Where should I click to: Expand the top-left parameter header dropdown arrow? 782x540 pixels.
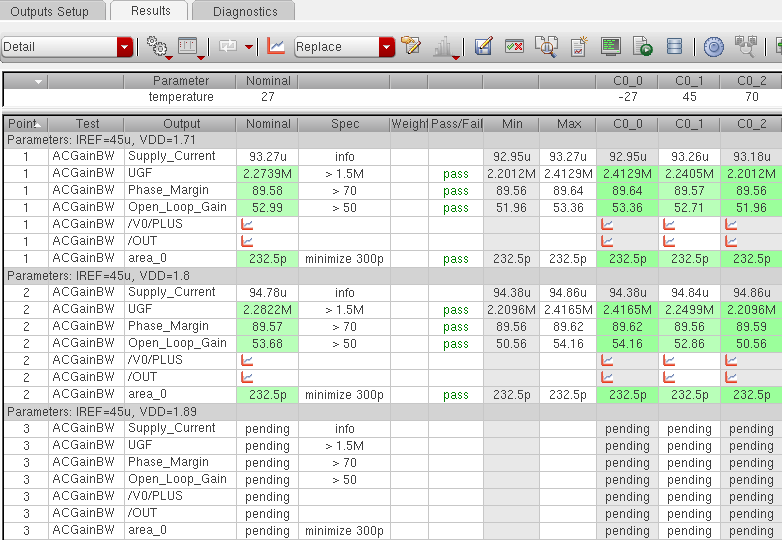click(38, 81)
